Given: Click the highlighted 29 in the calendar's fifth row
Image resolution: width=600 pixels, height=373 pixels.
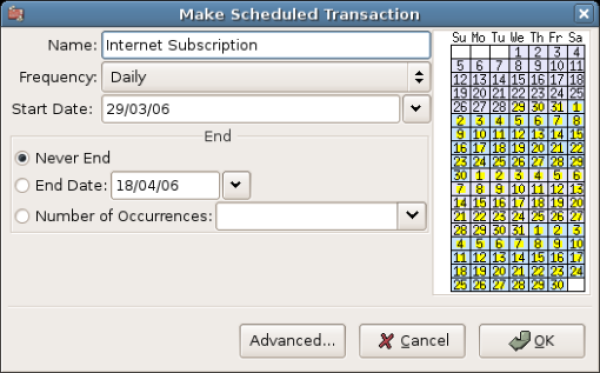Looking at the screenshot, I should coord(518,107).
